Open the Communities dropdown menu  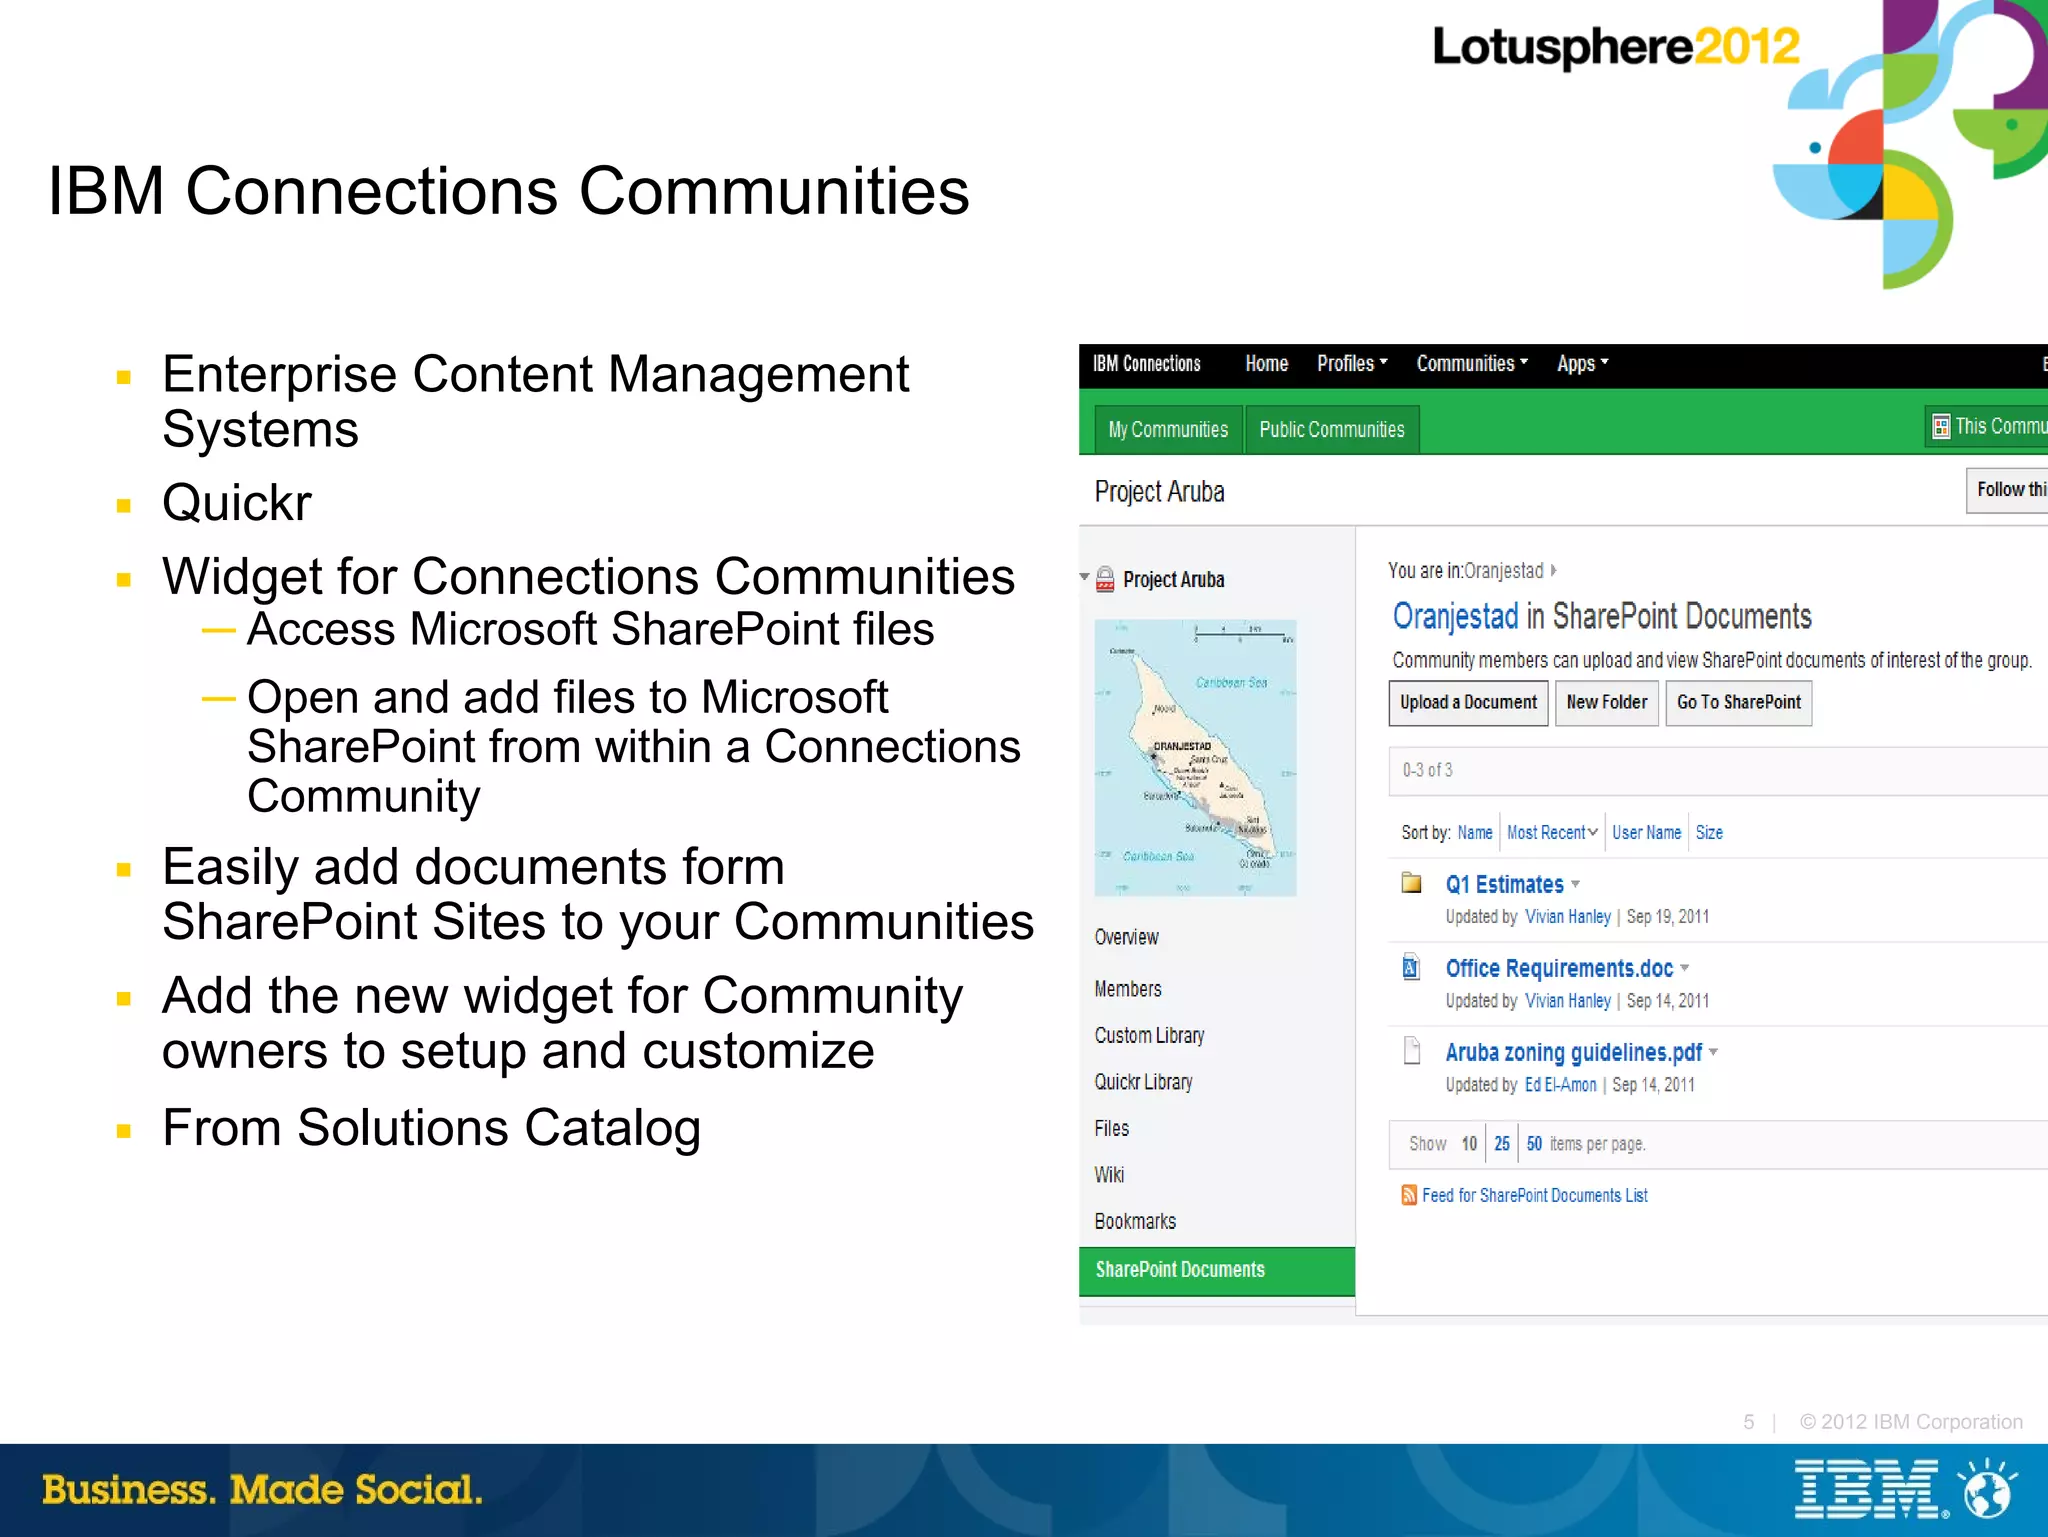1472,364
